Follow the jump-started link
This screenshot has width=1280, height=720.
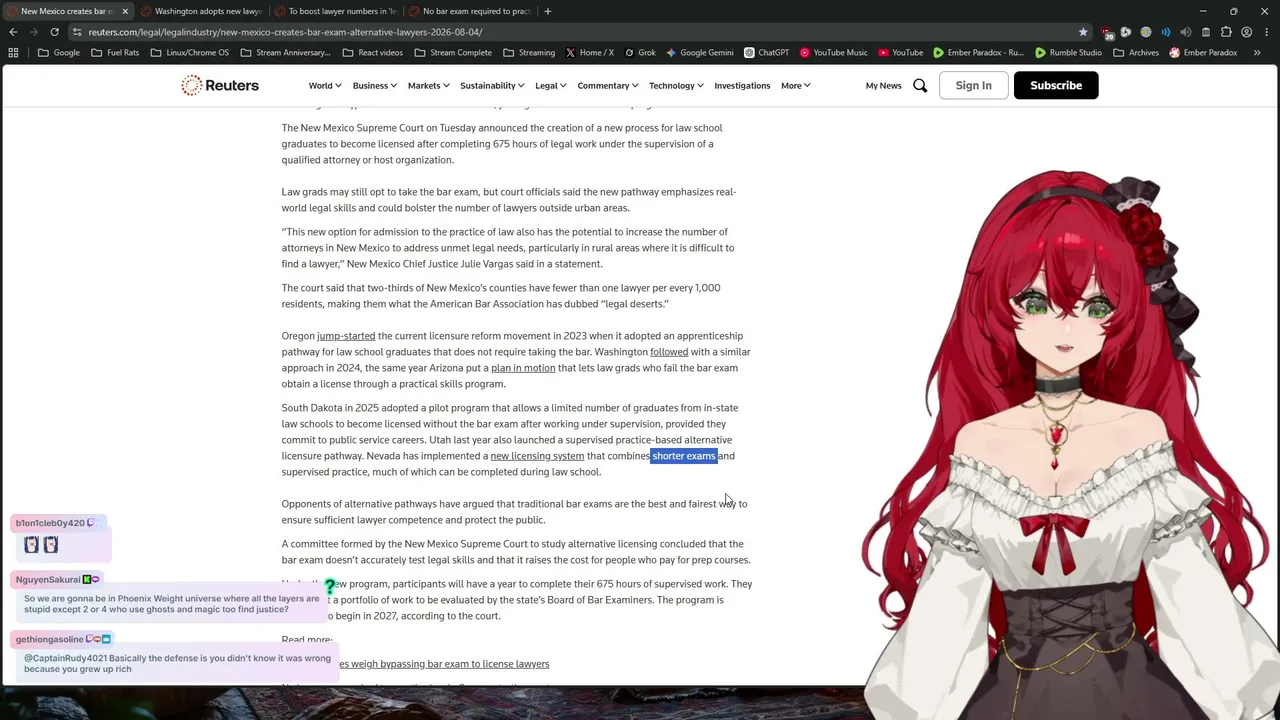point(346,336)
